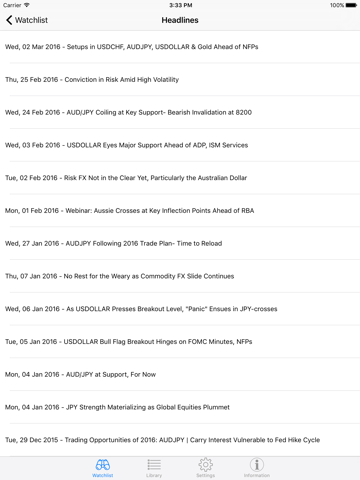The width and height of the screenshot is (360, 480).
Task: Tap the back chevron beside Watchlist
Action: pos(9,20)
